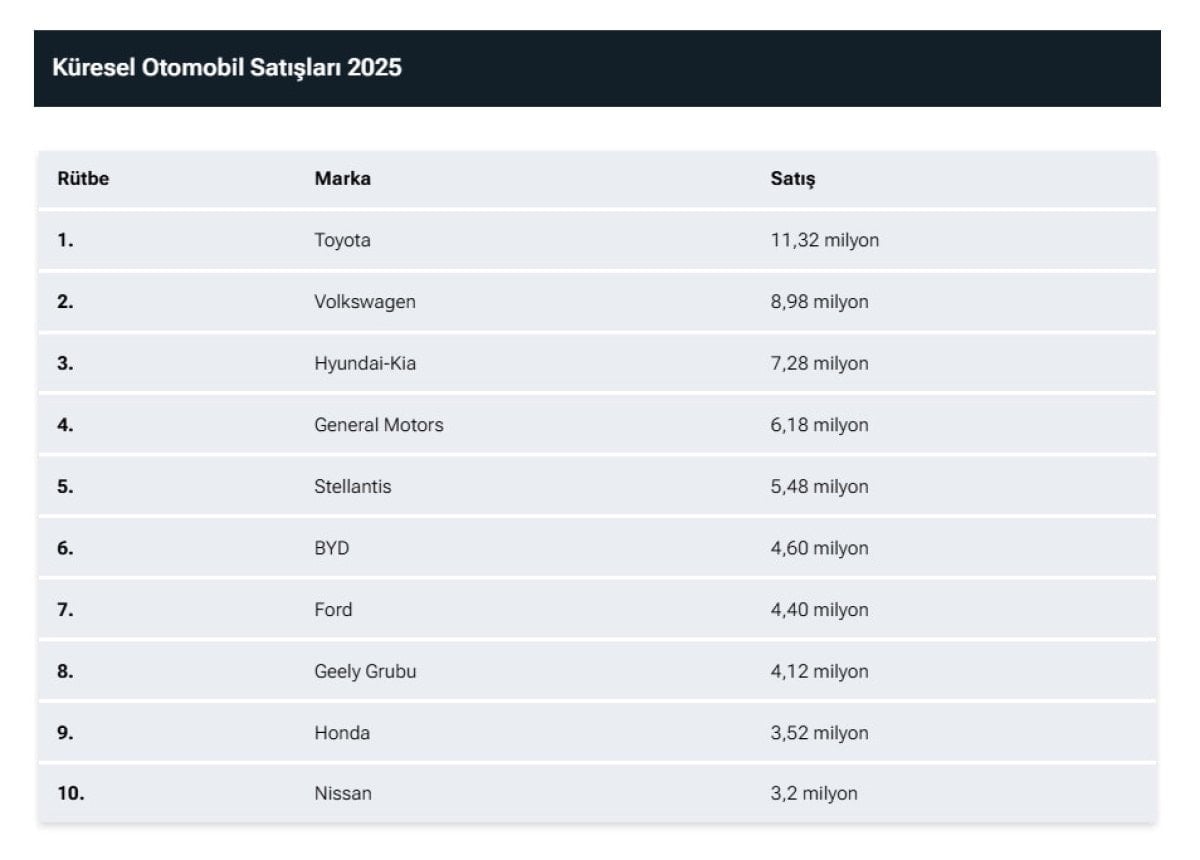This screenshot has width=1200, height=860.
Task: Click the 4,60 milyon sales value
Action: tap(819, 548)
